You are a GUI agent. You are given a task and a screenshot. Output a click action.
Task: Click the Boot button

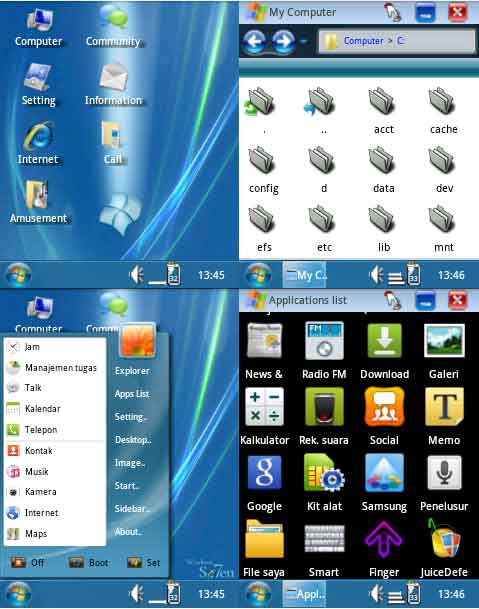89,562
